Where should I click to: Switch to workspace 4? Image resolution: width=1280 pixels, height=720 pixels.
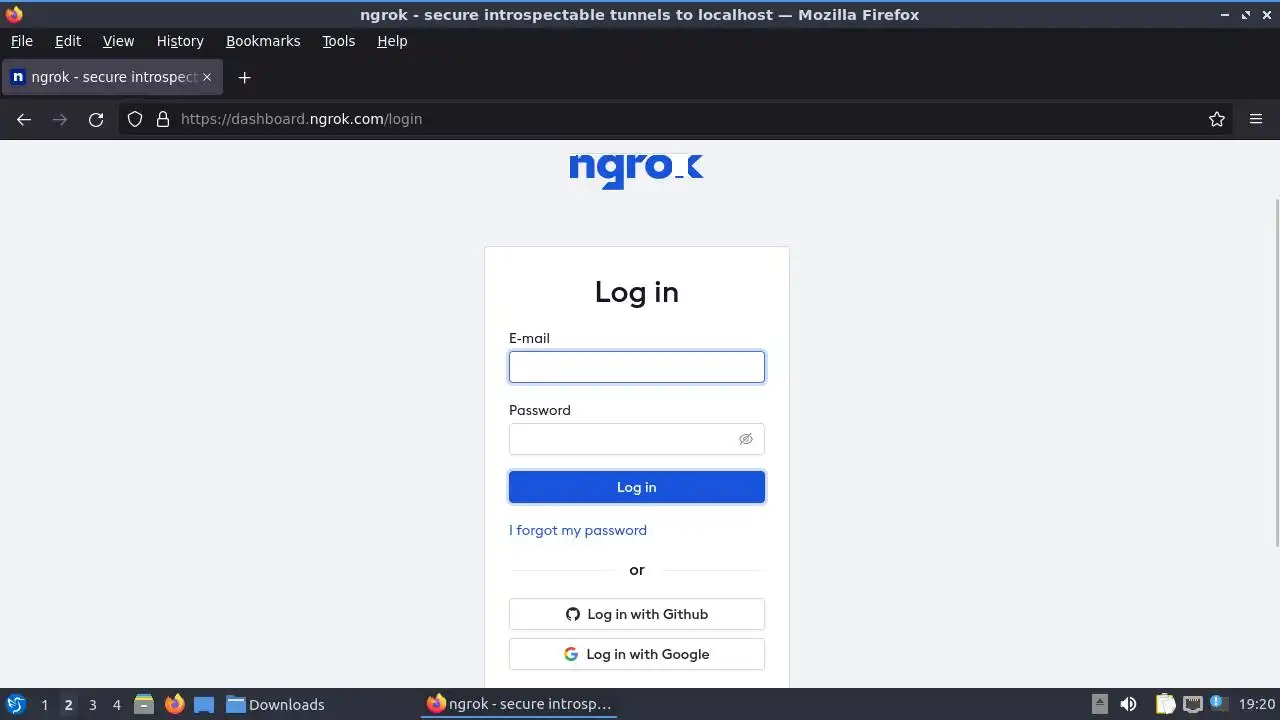116,705
